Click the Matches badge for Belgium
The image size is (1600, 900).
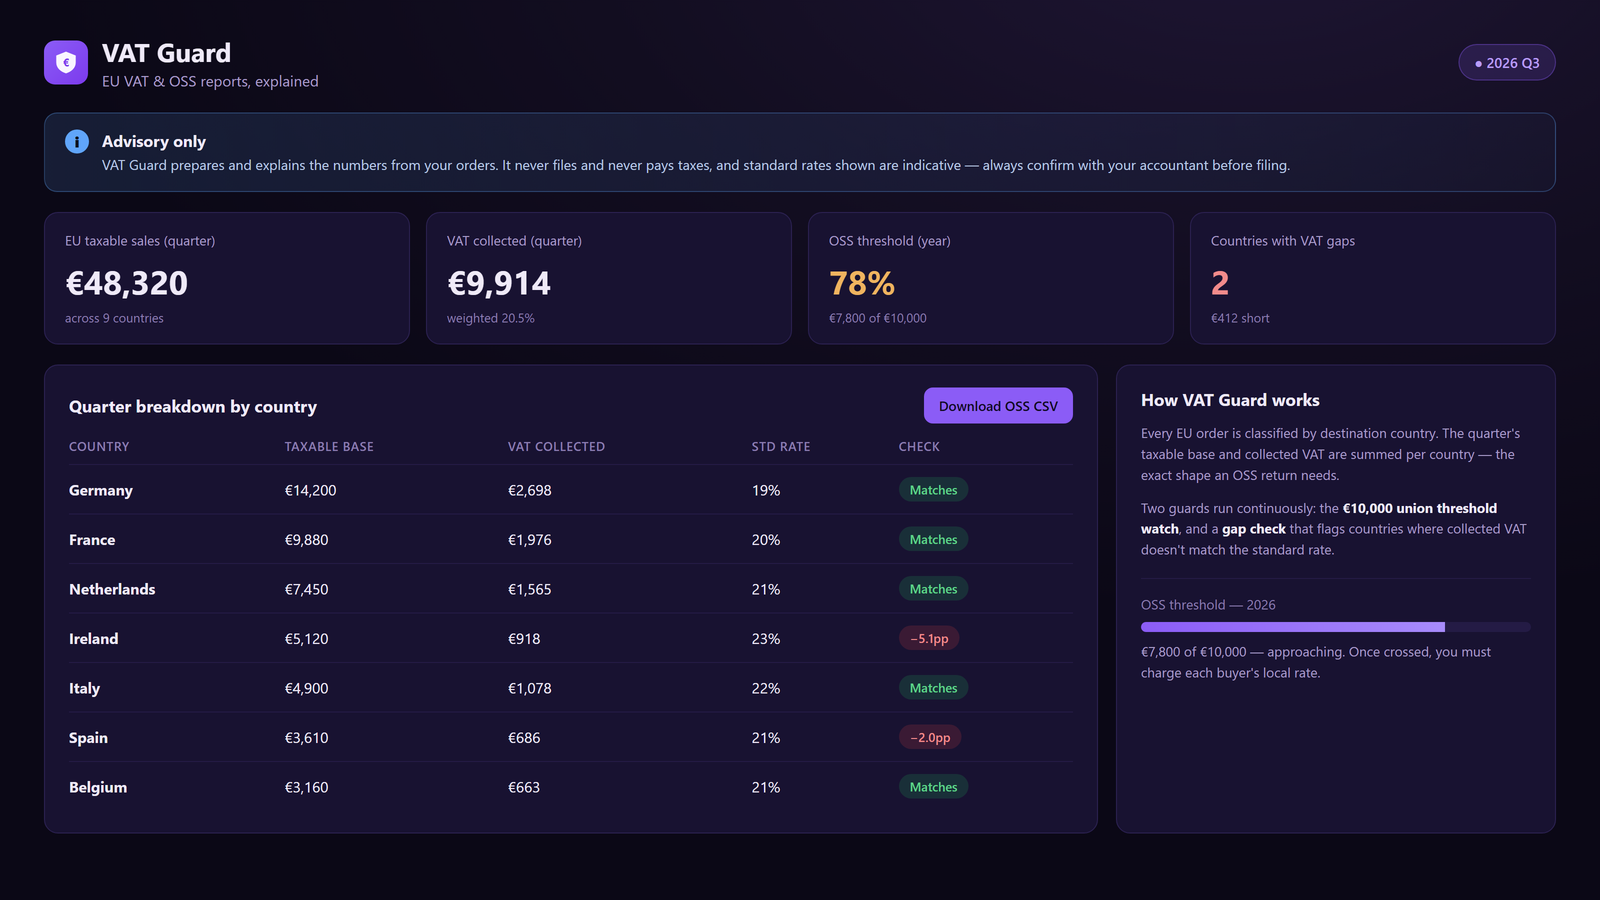tap(933, 787)
